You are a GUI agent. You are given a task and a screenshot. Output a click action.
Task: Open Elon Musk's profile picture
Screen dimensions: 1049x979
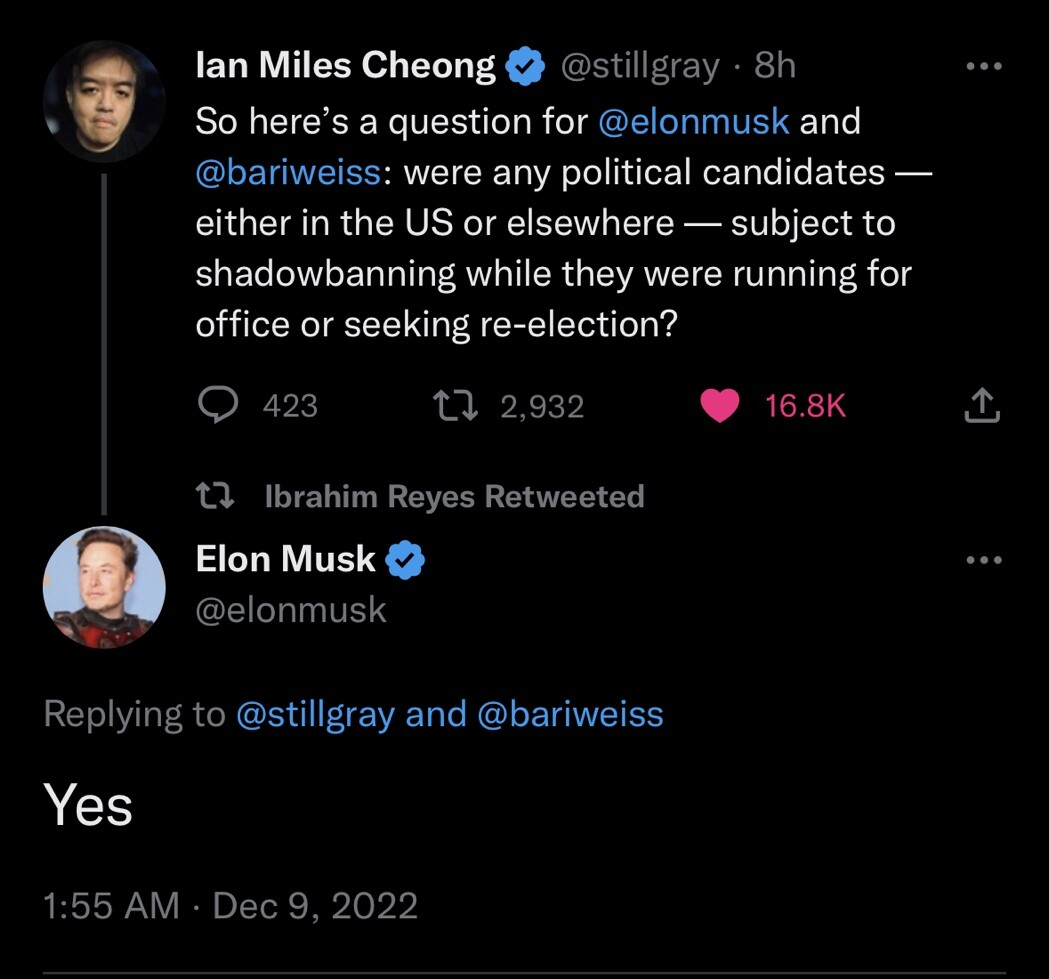[104, 587]
